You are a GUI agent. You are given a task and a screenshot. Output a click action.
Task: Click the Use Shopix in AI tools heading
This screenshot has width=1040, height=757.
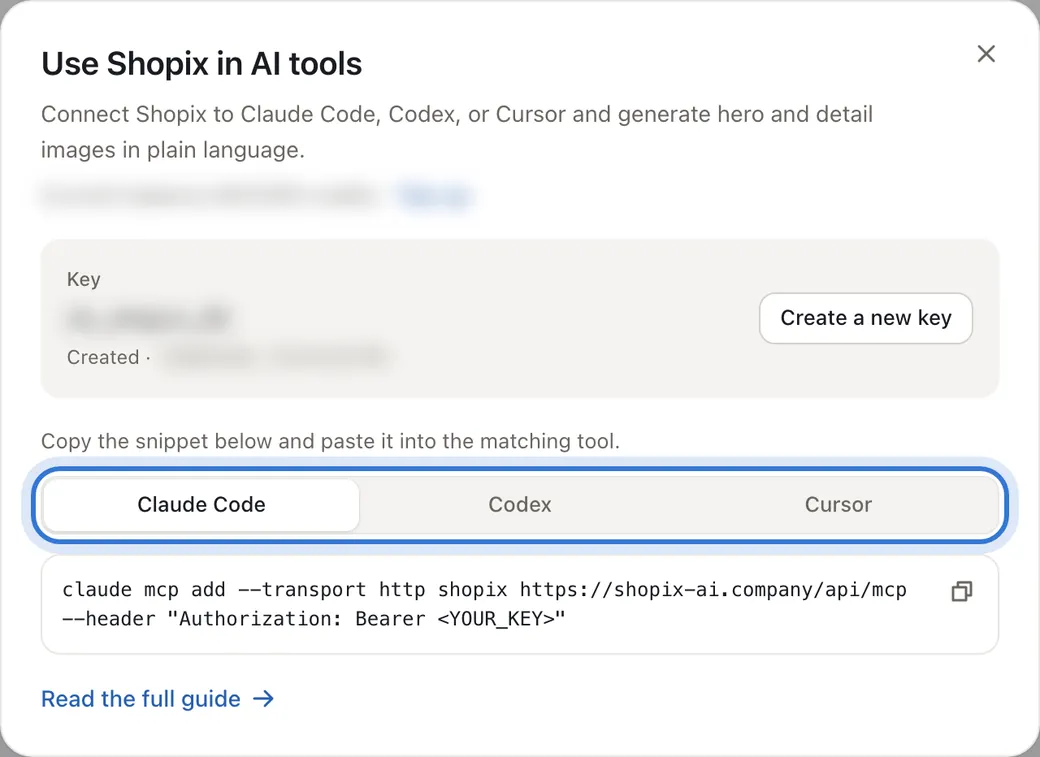pos(202,64)
